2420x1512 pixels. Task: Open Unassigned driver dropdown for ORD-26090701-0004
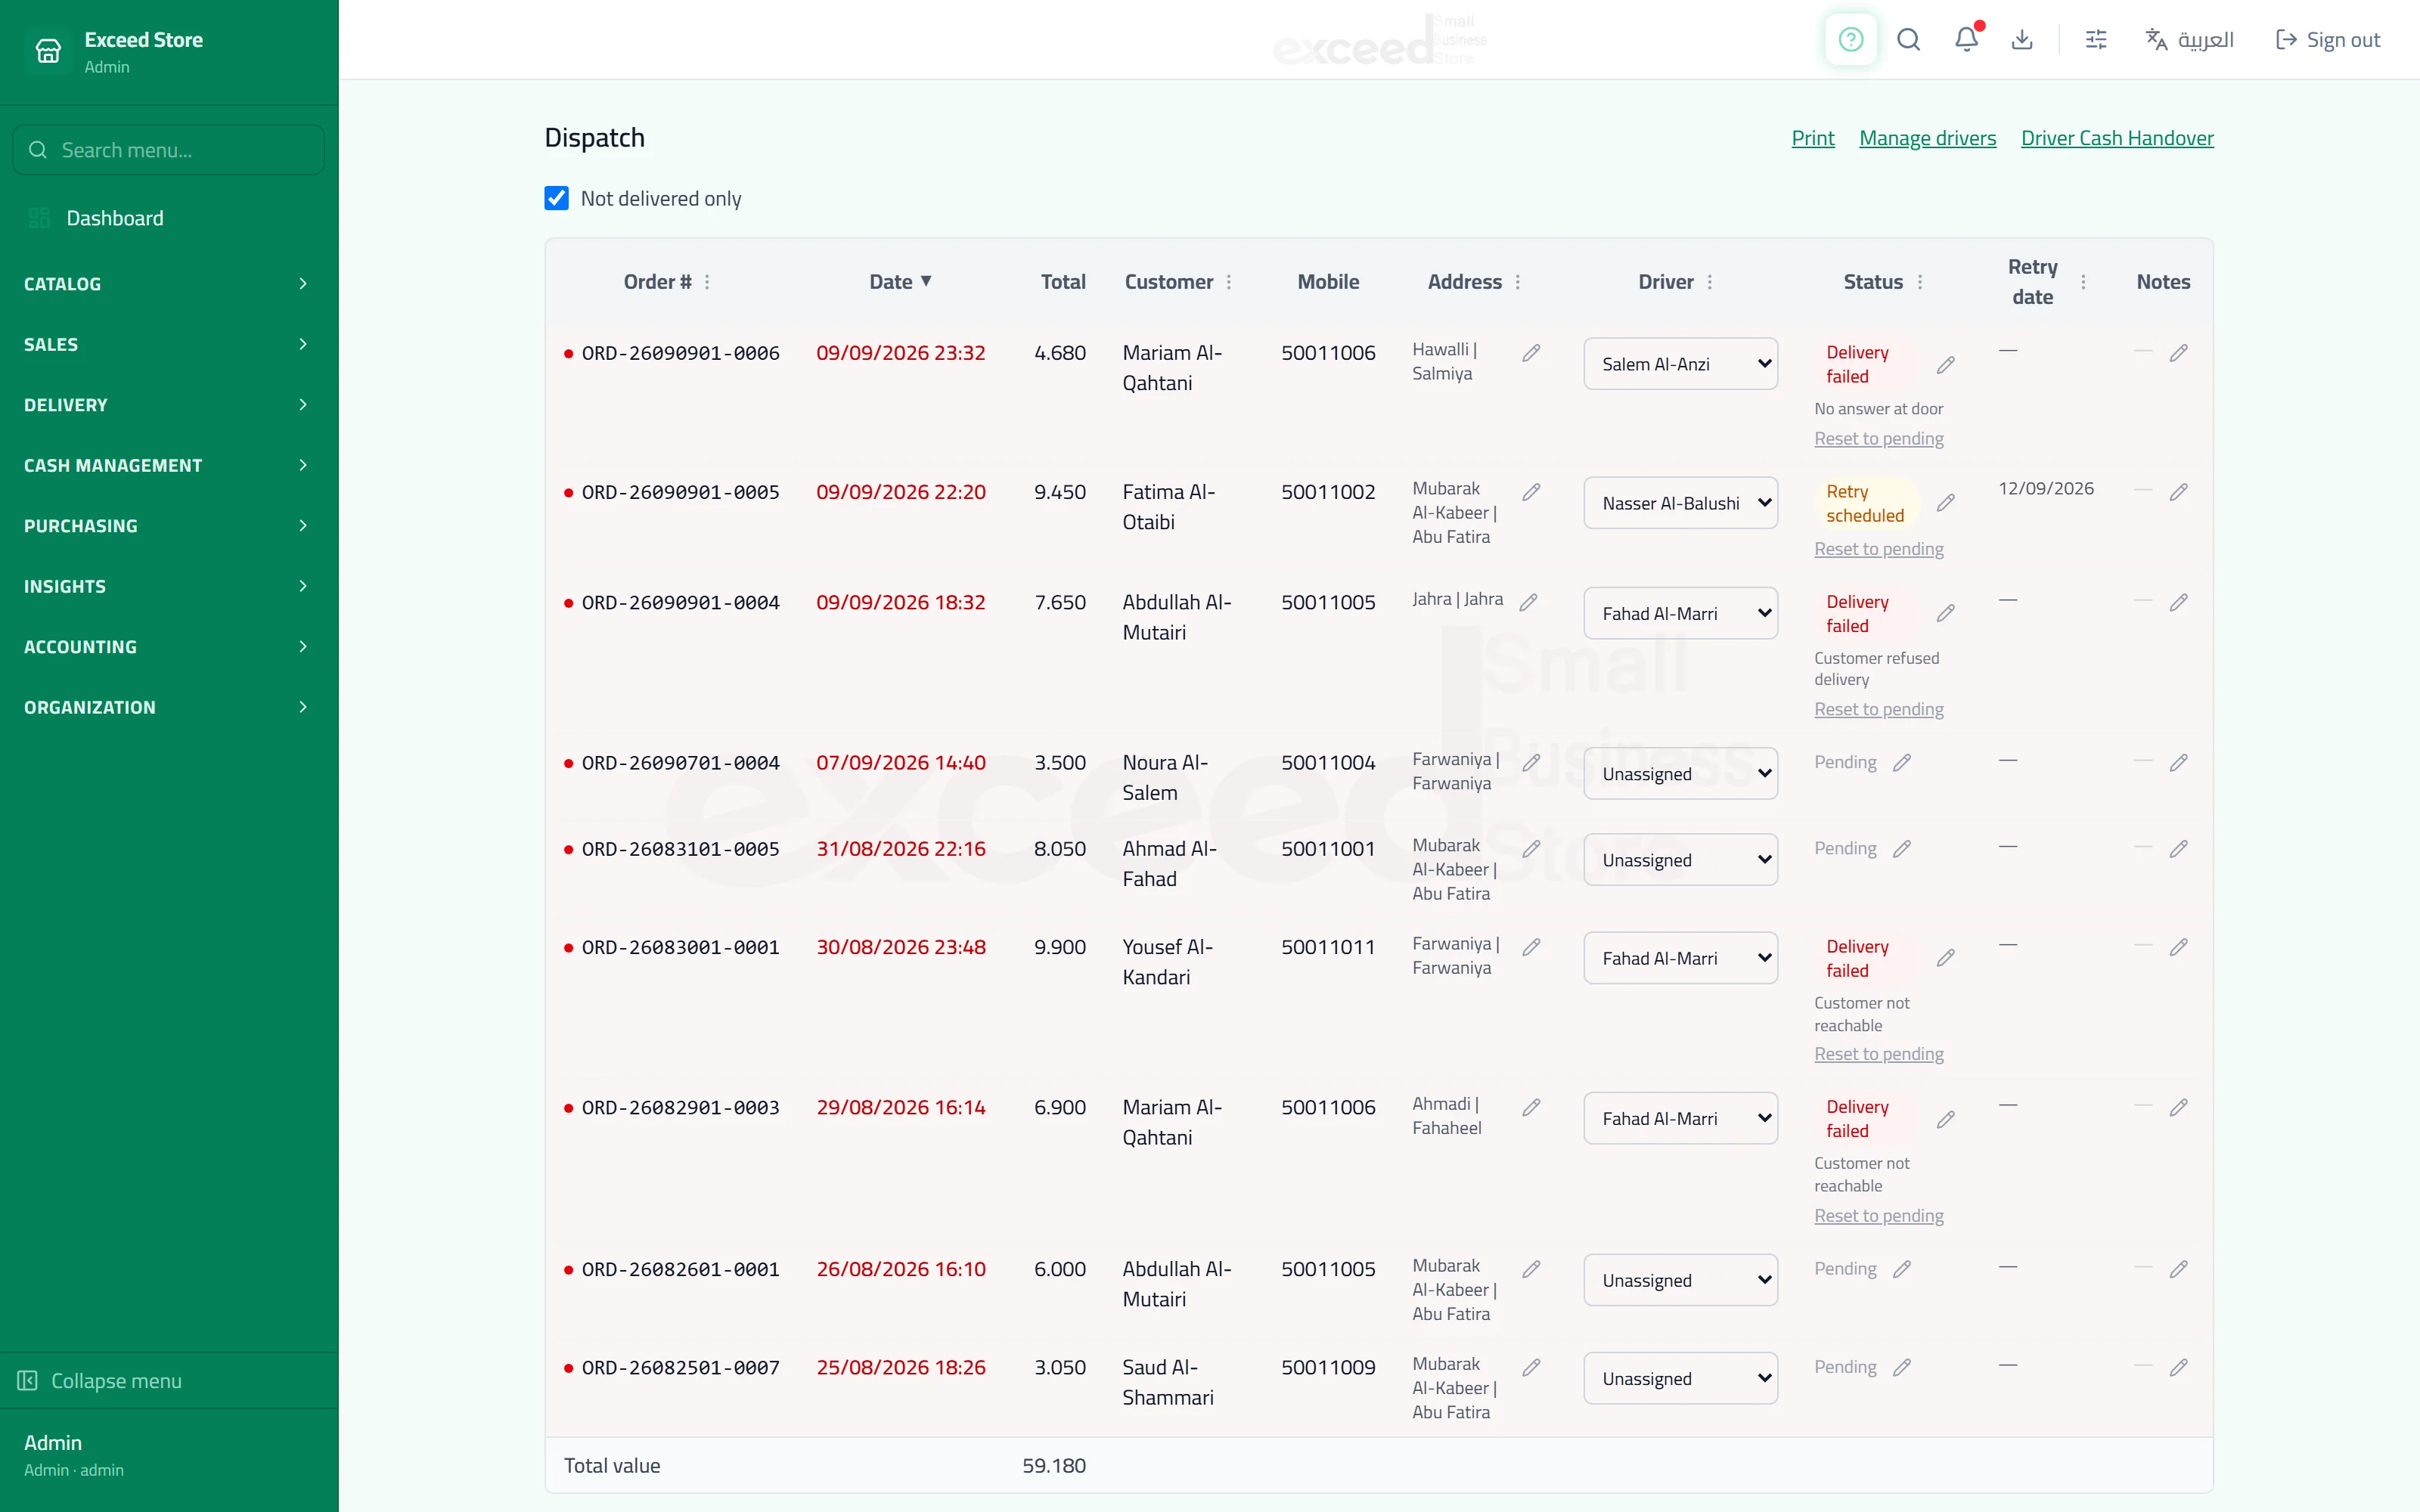(1680, 774)
